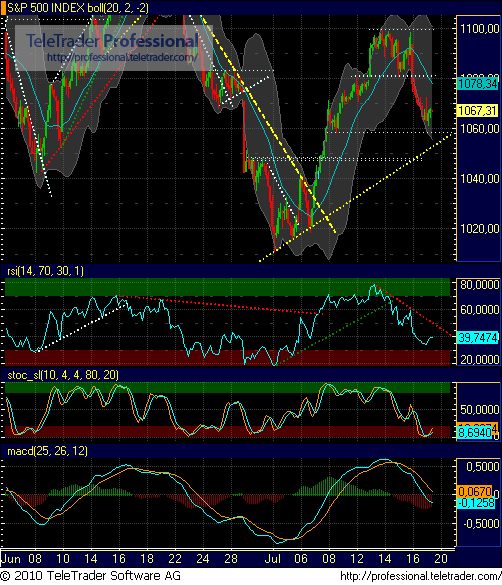502x585 pixels.
Task: Click the cyan 1078,34 Bollinger value tag
Action: pyautogui.click(x=478, y=84)
